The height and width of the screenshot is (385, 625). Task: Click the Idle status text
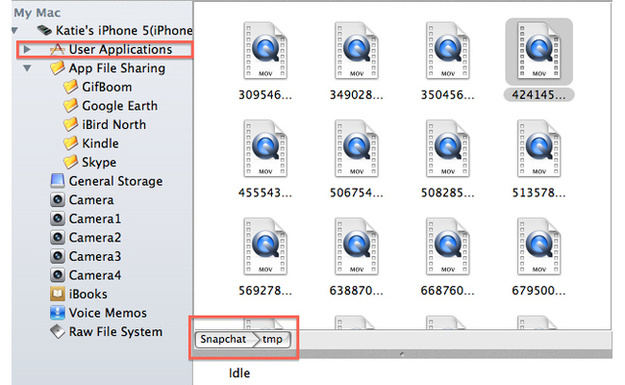[x=240, y=373]
